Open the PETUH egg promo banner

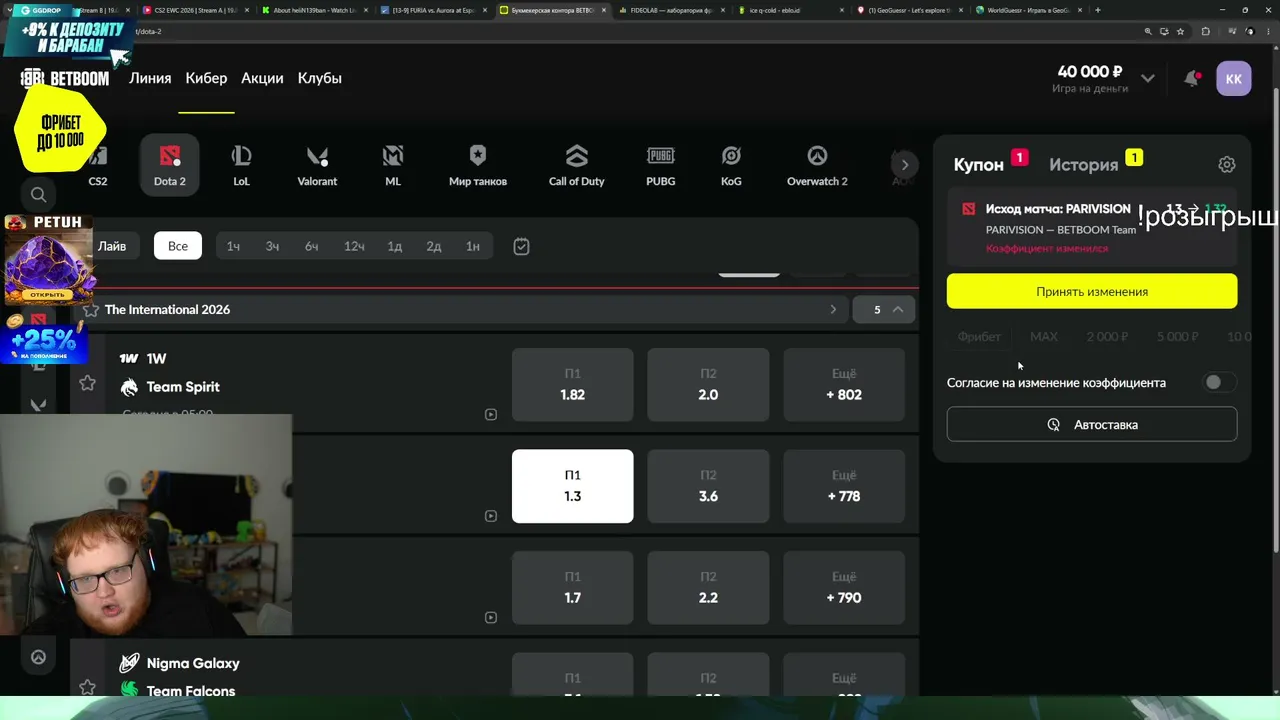49,260
